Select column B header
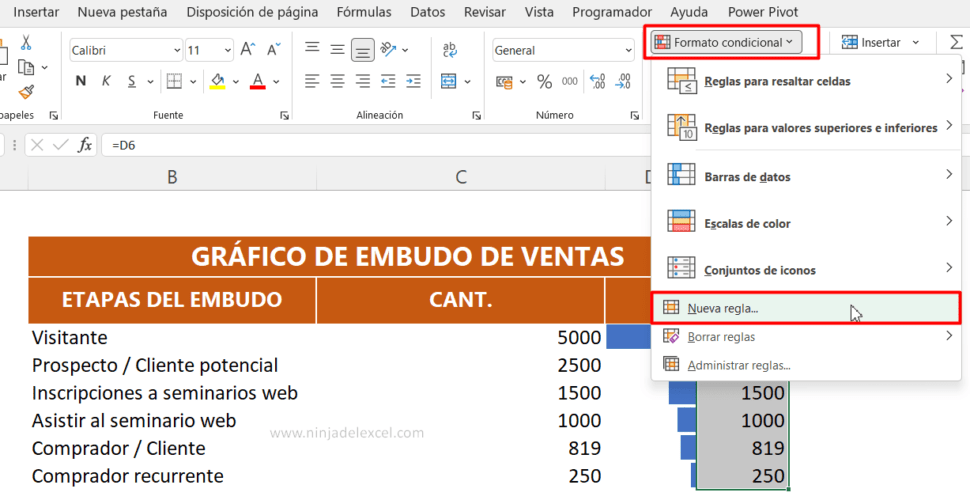 point(172,178)
